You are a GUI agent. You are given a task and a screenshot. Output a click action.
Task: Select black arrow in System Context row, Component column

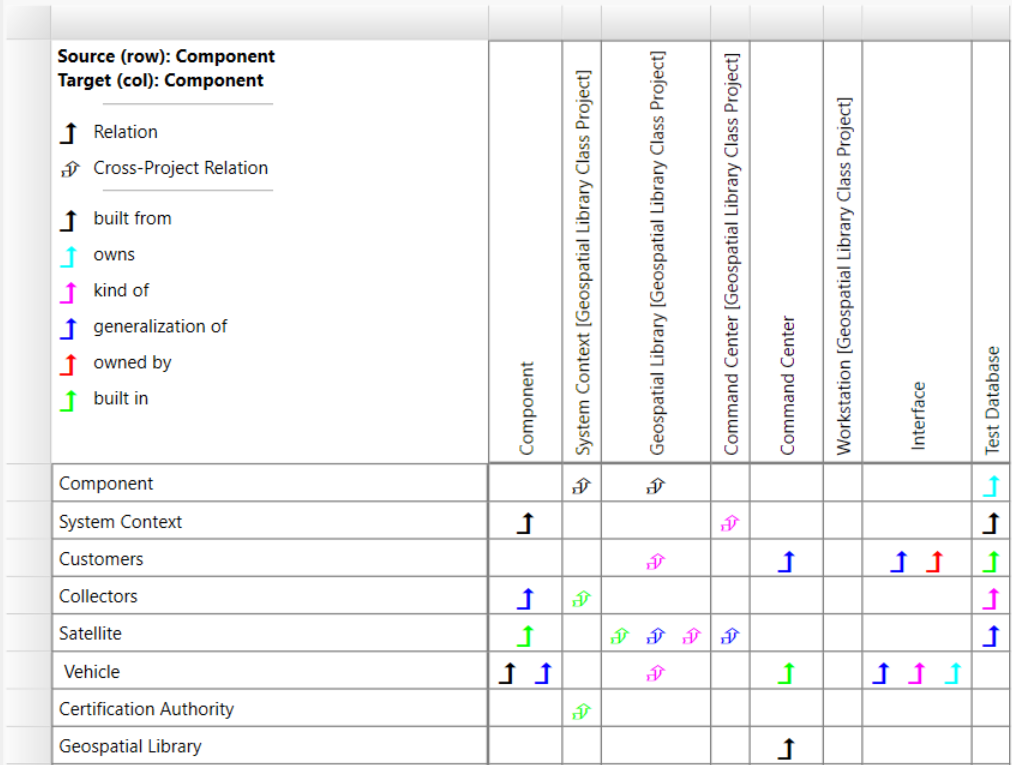point(526,523)
